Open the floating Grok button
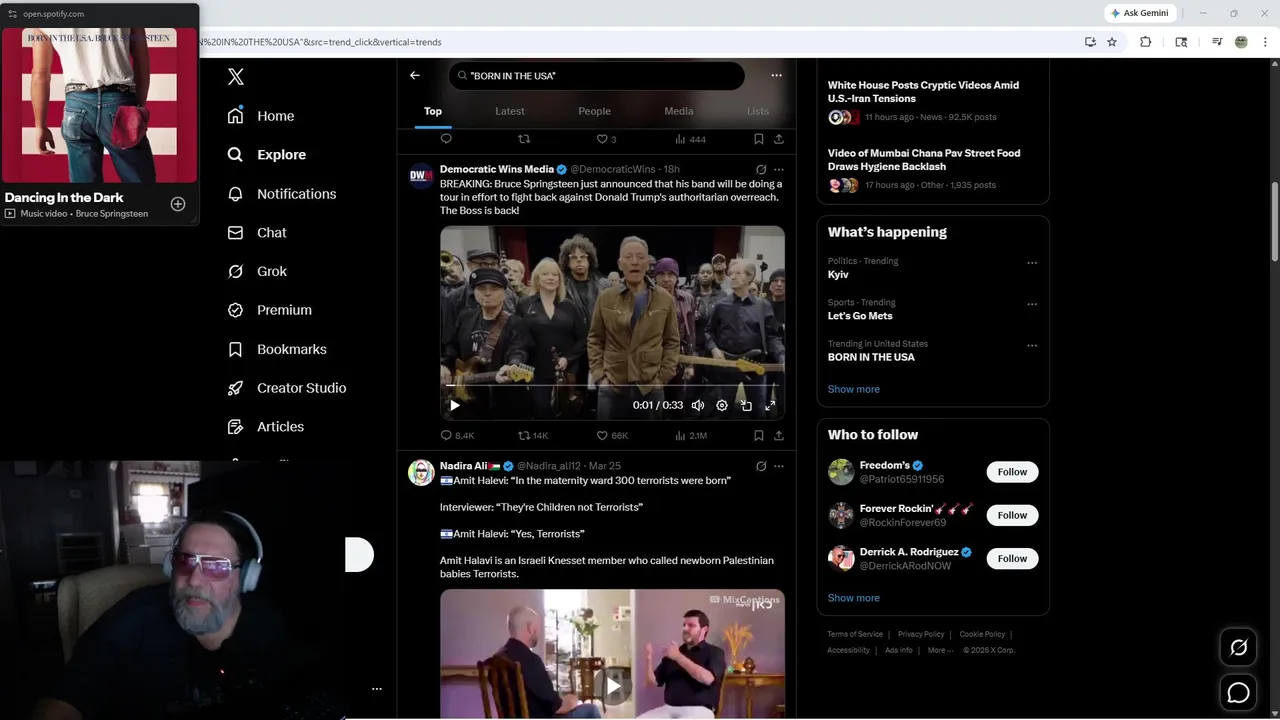The width and height of the screenshot is (1280, 720). (1238, 648)
